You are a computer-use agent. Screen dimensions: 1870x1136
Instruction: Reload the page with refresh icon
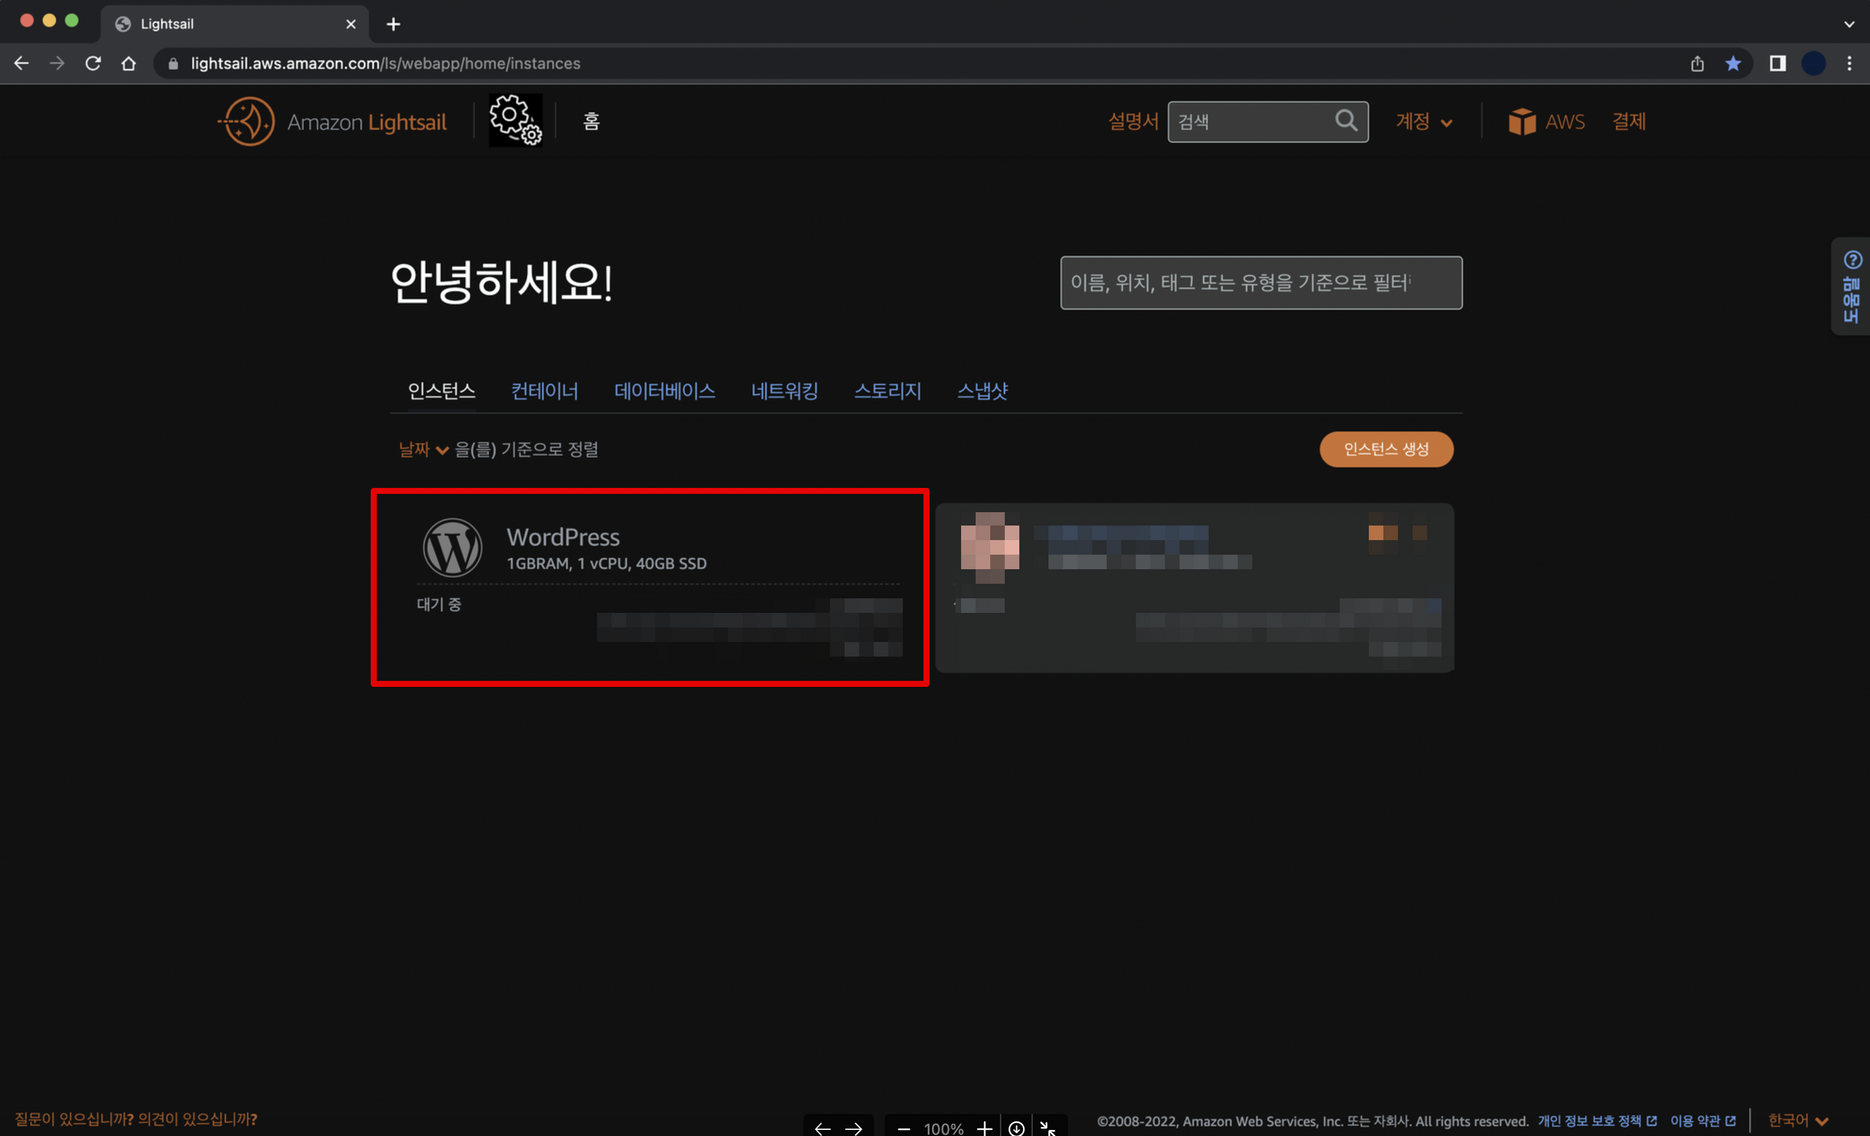(x=93, y=63)
